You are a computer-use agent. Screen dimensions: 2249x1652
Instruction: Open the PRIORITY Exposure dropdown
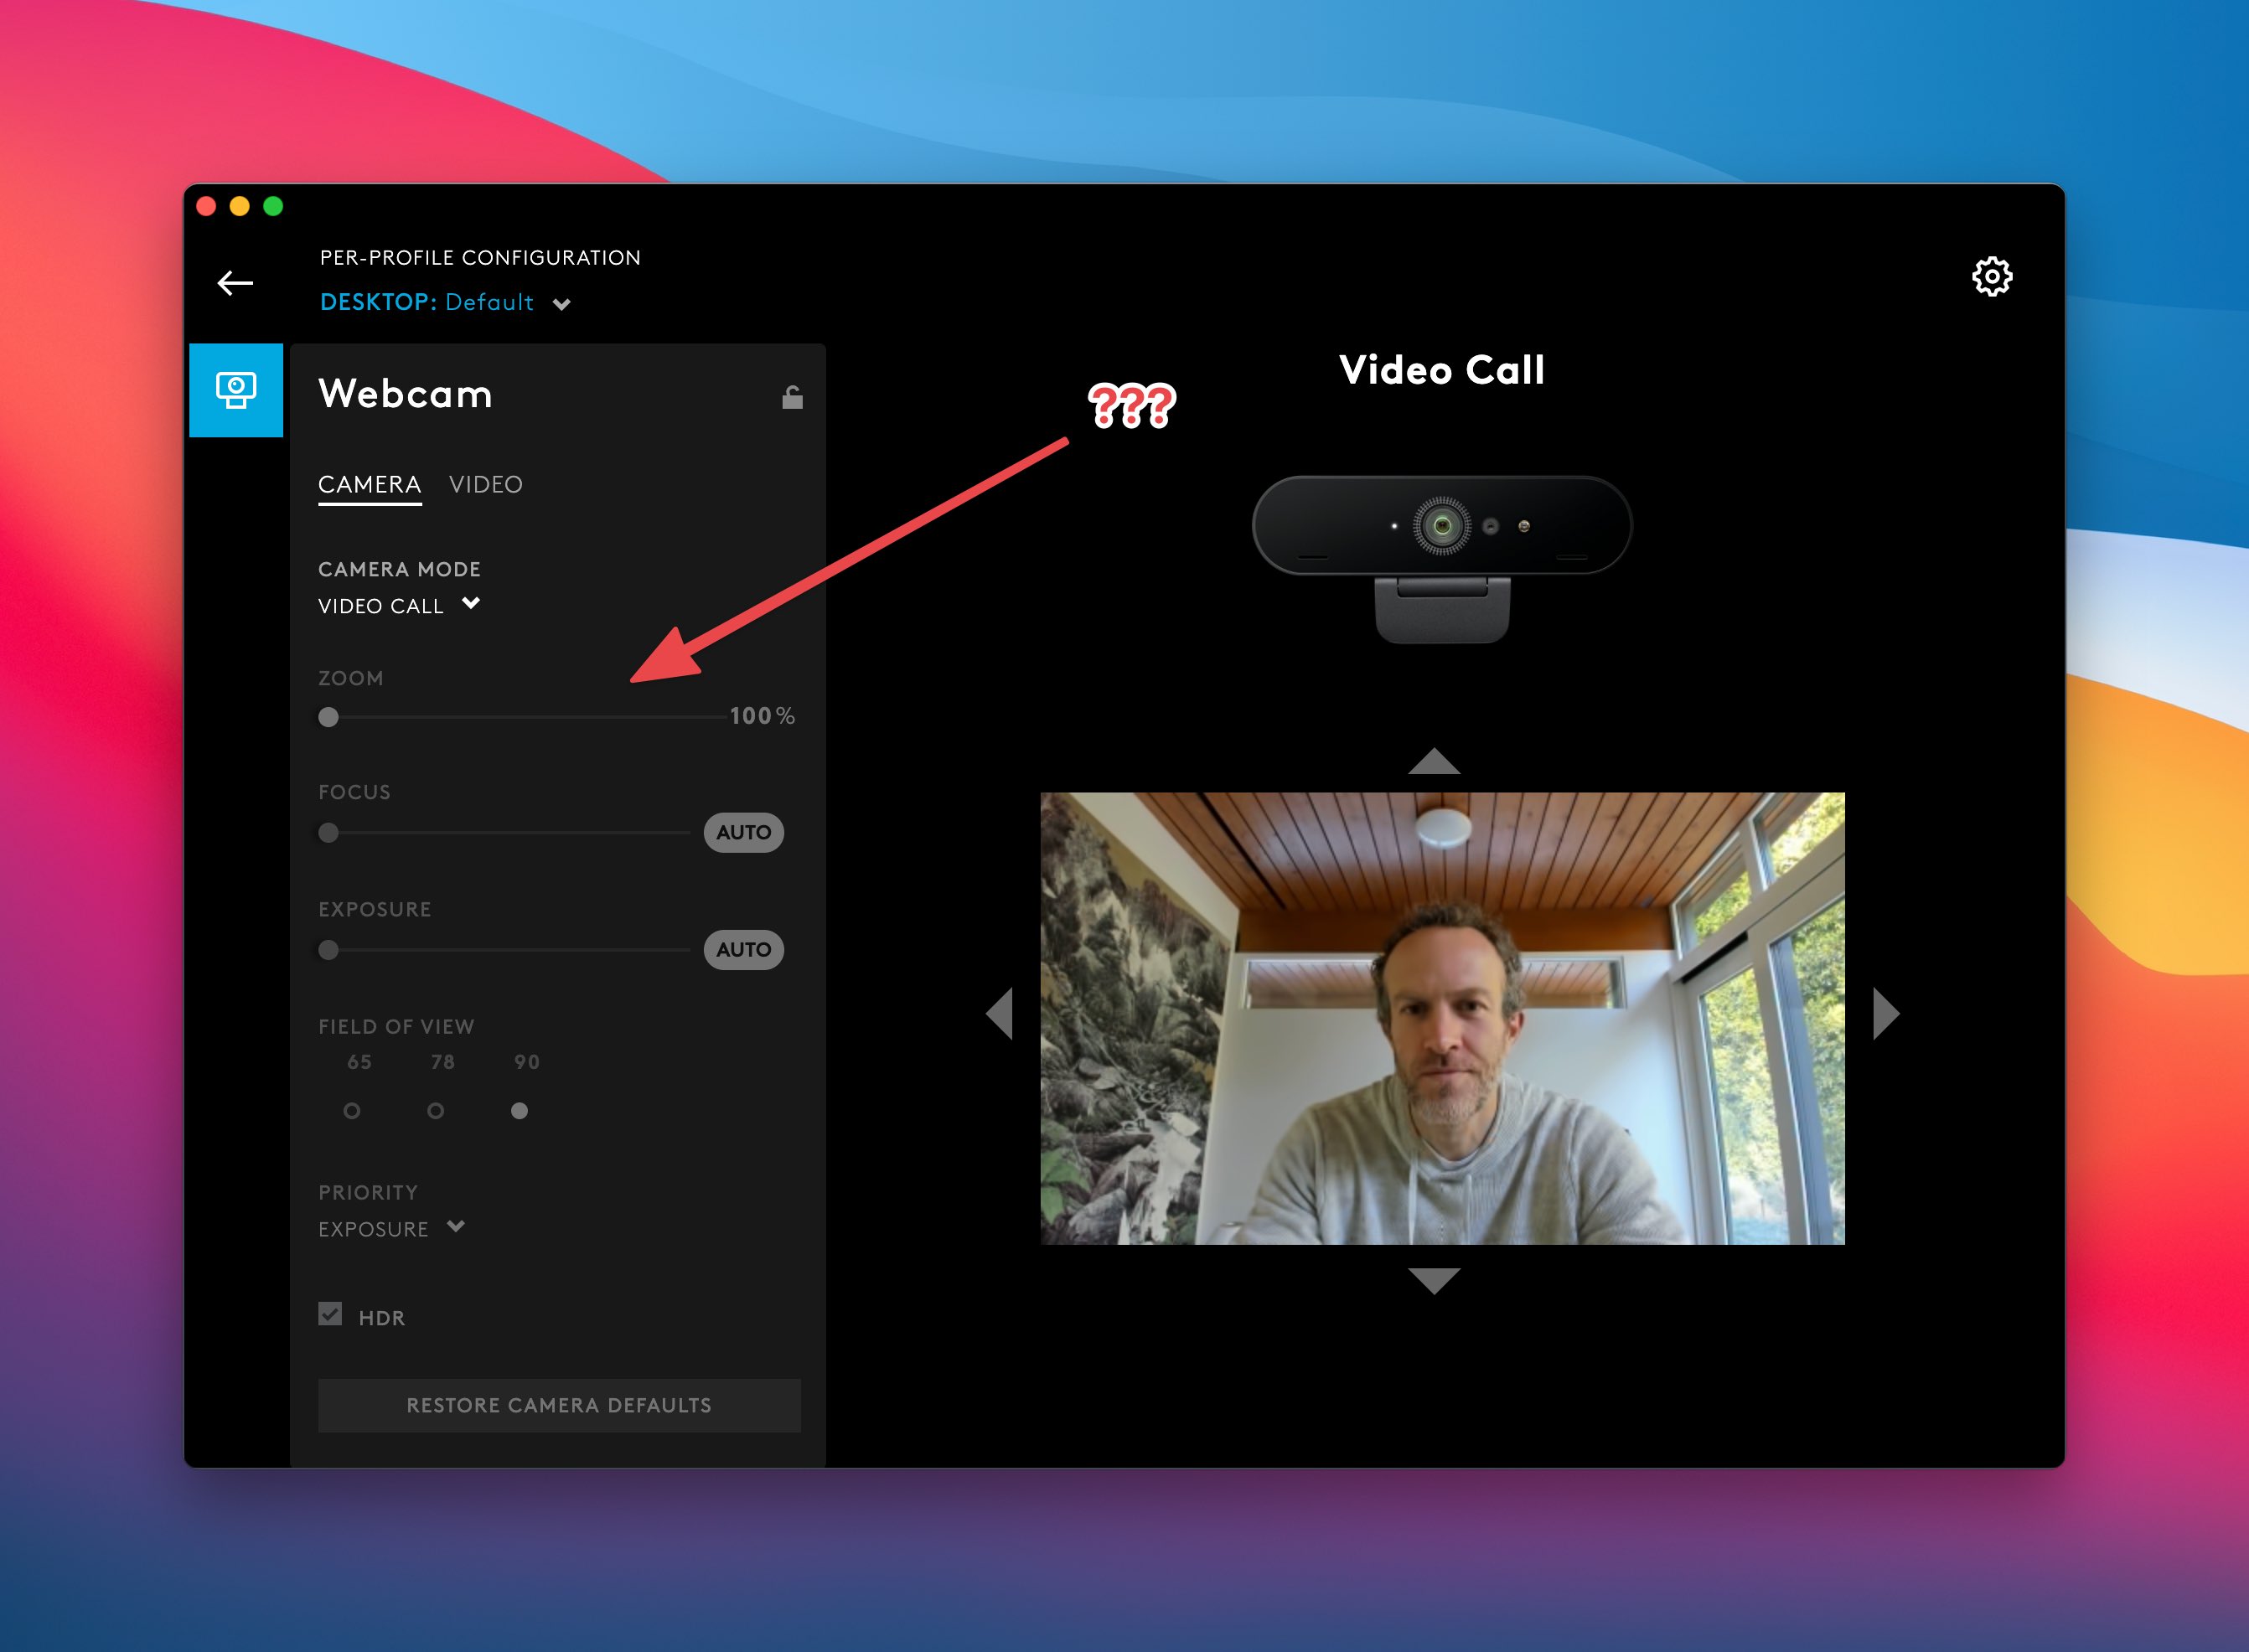(x=391, y=1229)
